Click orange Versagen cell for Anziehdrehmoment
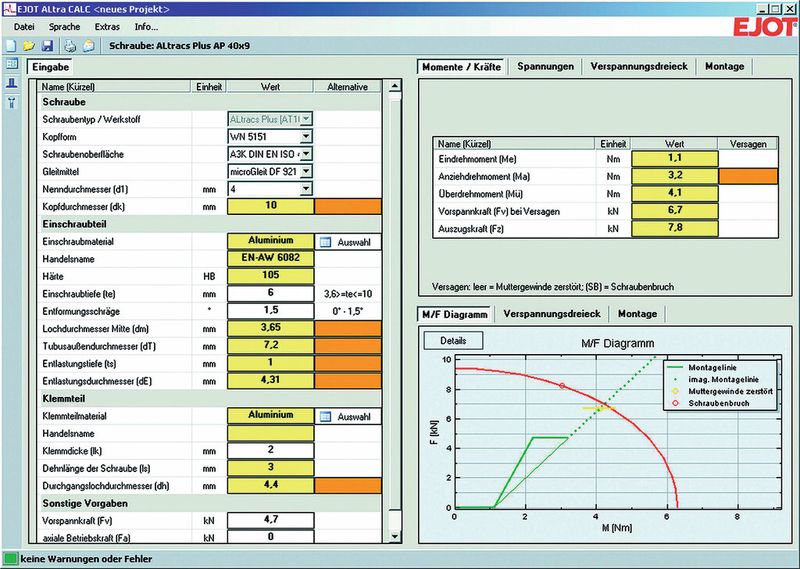Viewport: 800px width, 569px height. pos(748,177)
